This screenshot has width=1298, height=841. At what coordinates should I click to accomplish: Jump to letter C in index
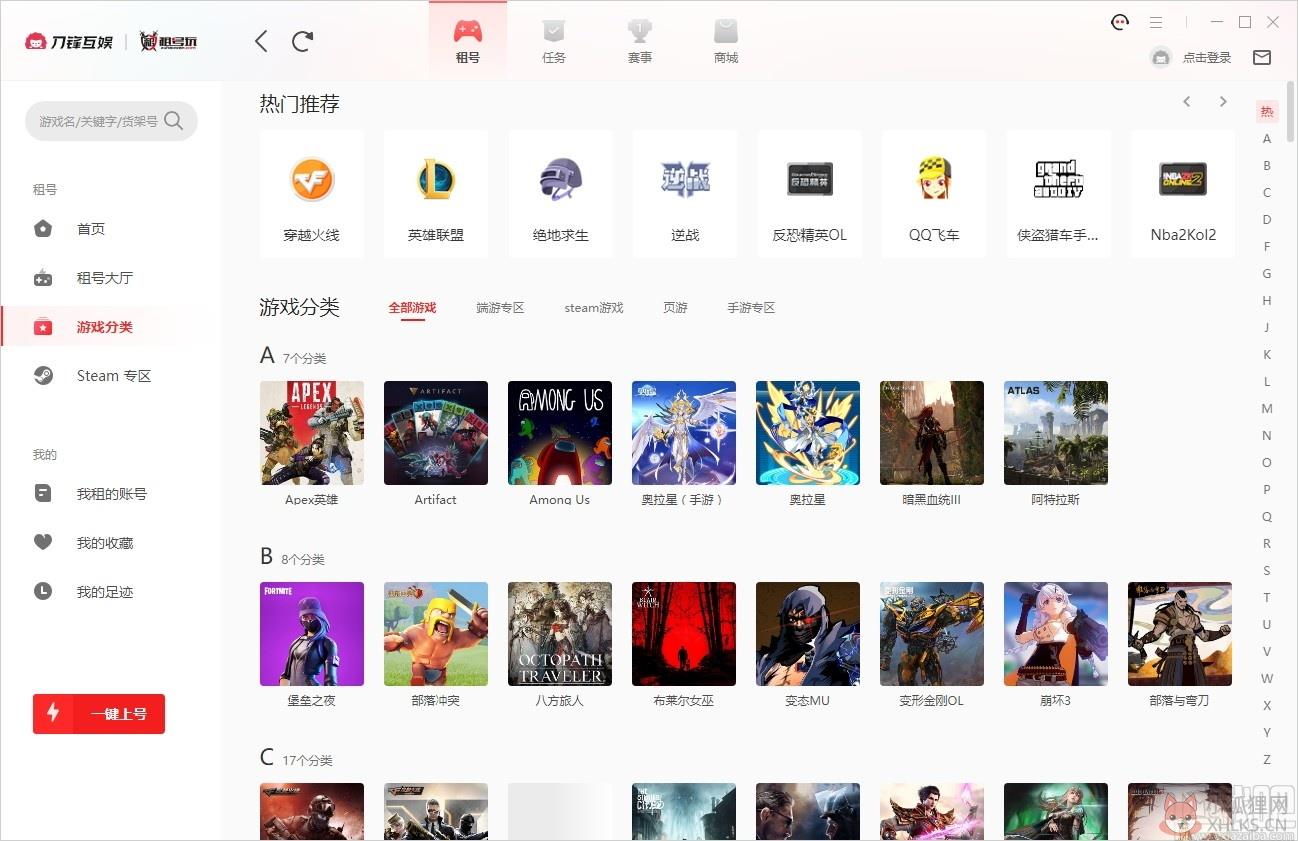point(1267,193)
